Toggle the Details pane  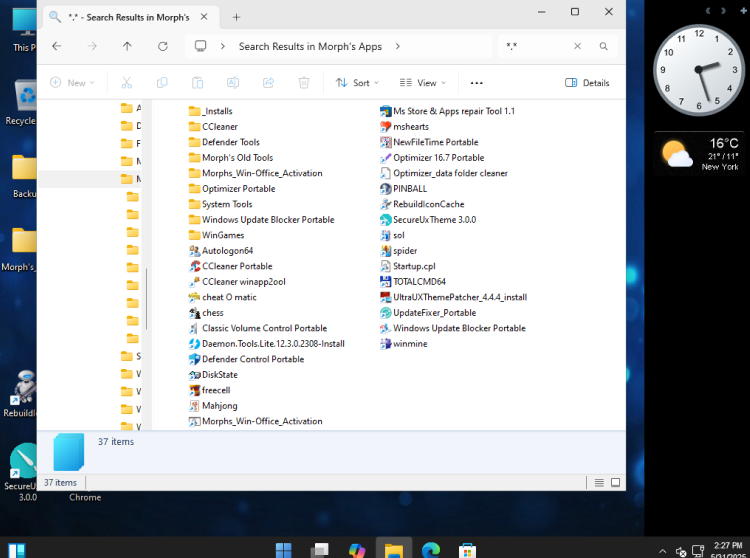[x=587, y=83]
